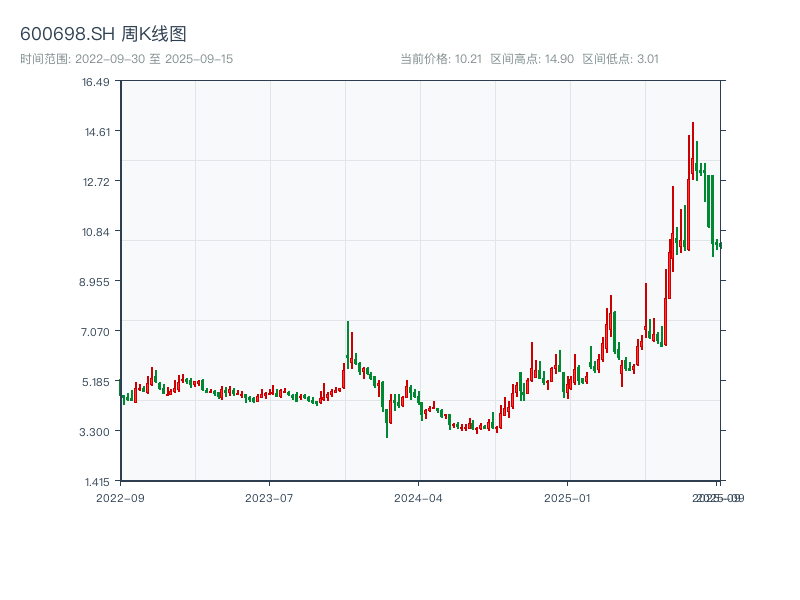Click the tall green spike candle near 7.4 in late 2023
This screenshot has width=800, height=600.
(348, 345)
